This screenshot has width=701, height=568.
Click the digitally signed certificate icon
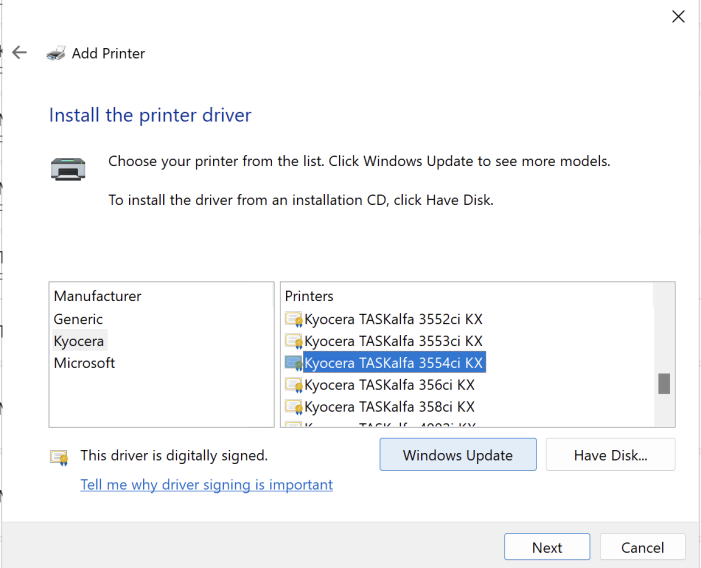click(x=59, y=457)
